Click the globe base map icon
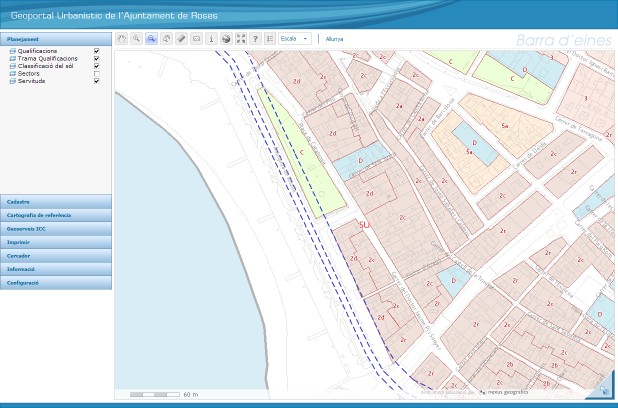The height and width of the screenshot is (408, 618). click(x=226, y=38)
